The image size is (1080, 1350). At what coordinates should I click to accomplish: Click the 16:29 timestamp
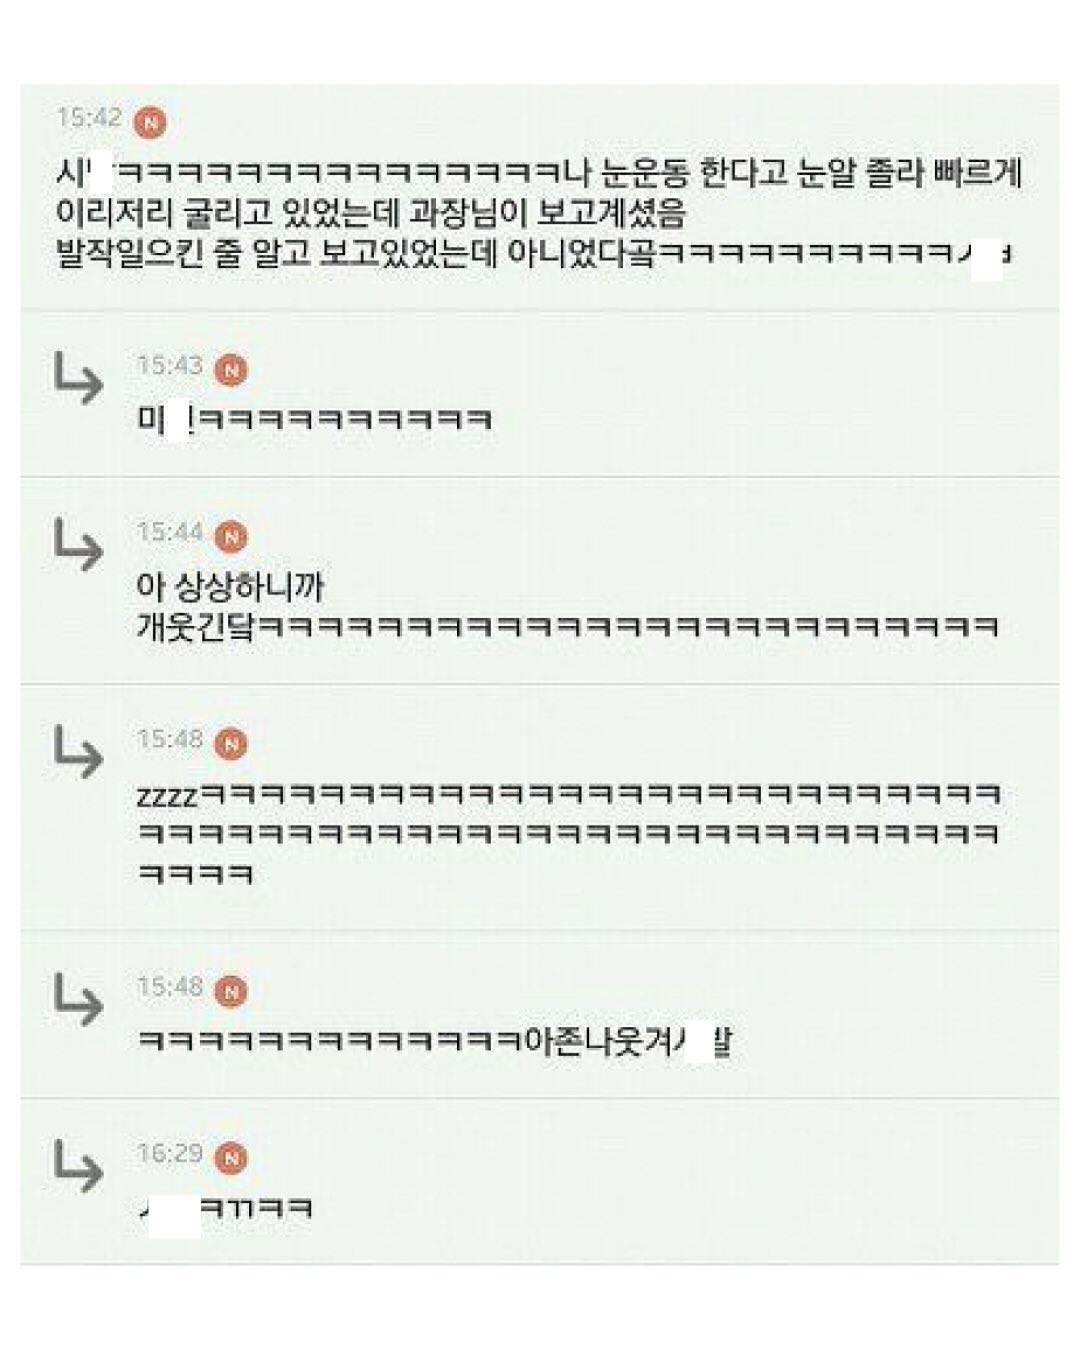[x=170, y=1154]
